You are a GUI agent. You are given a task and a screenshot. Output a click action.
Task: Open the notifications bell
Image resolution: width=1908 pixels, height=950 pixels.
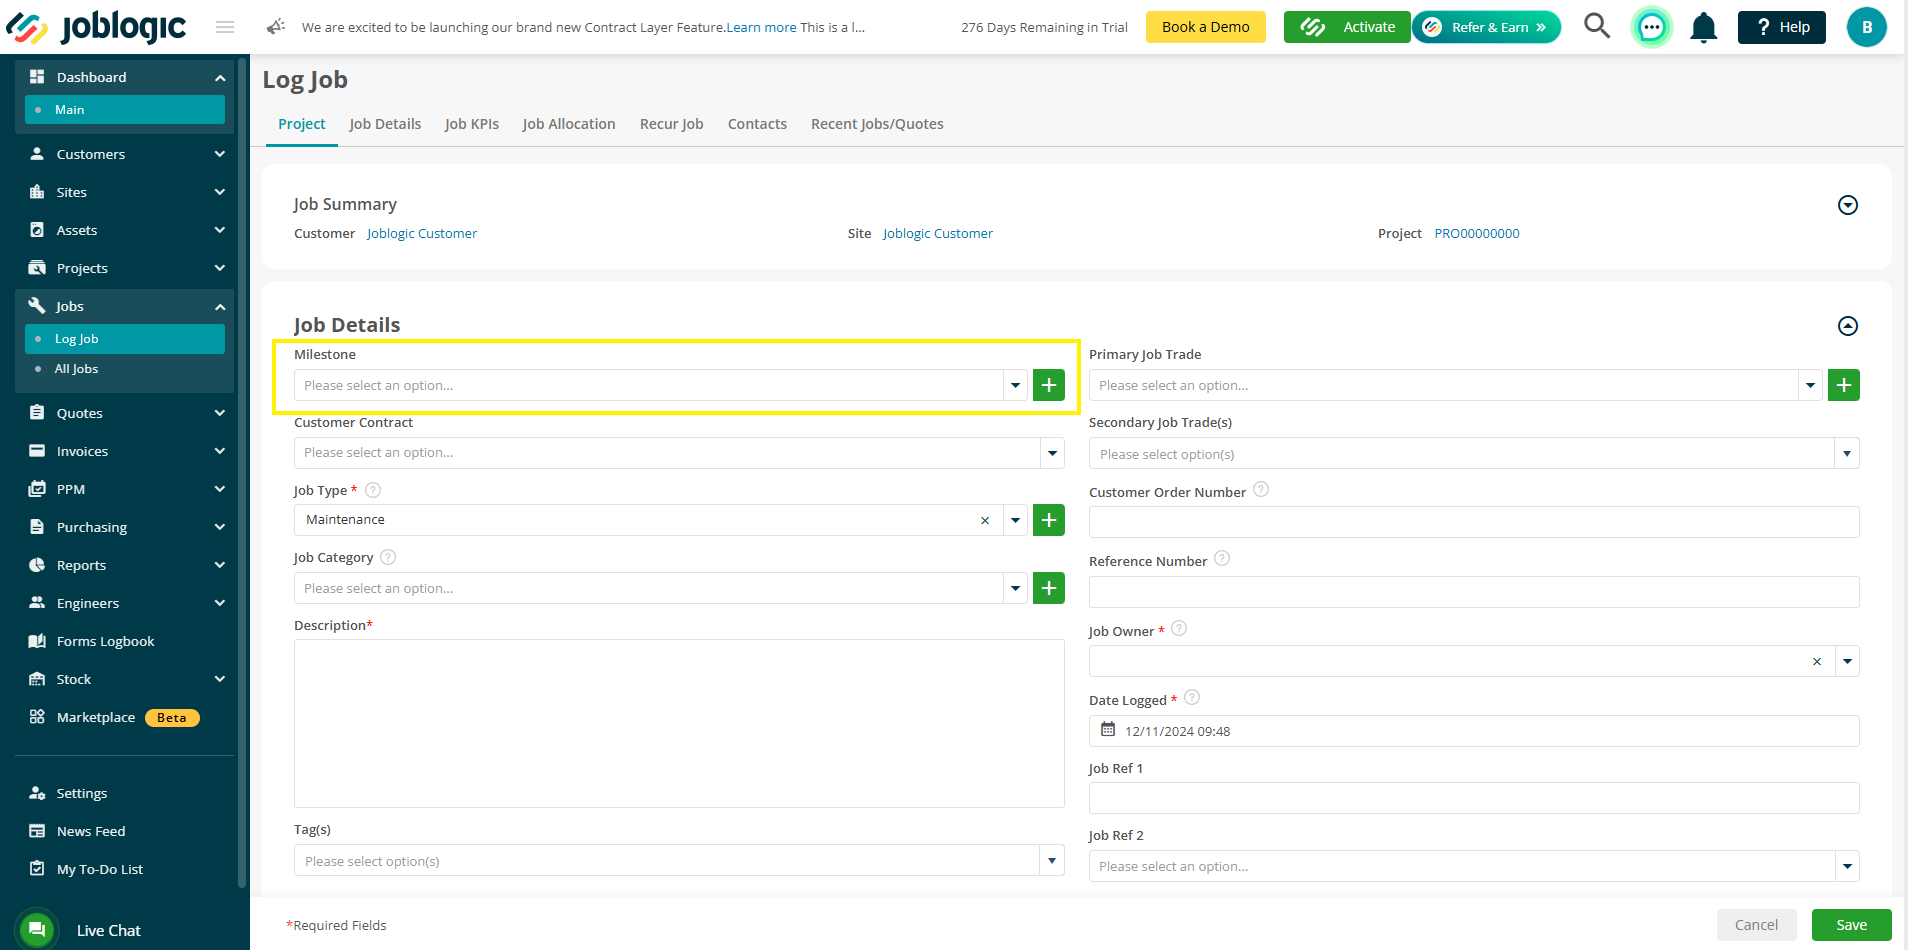coord(1704,28)
